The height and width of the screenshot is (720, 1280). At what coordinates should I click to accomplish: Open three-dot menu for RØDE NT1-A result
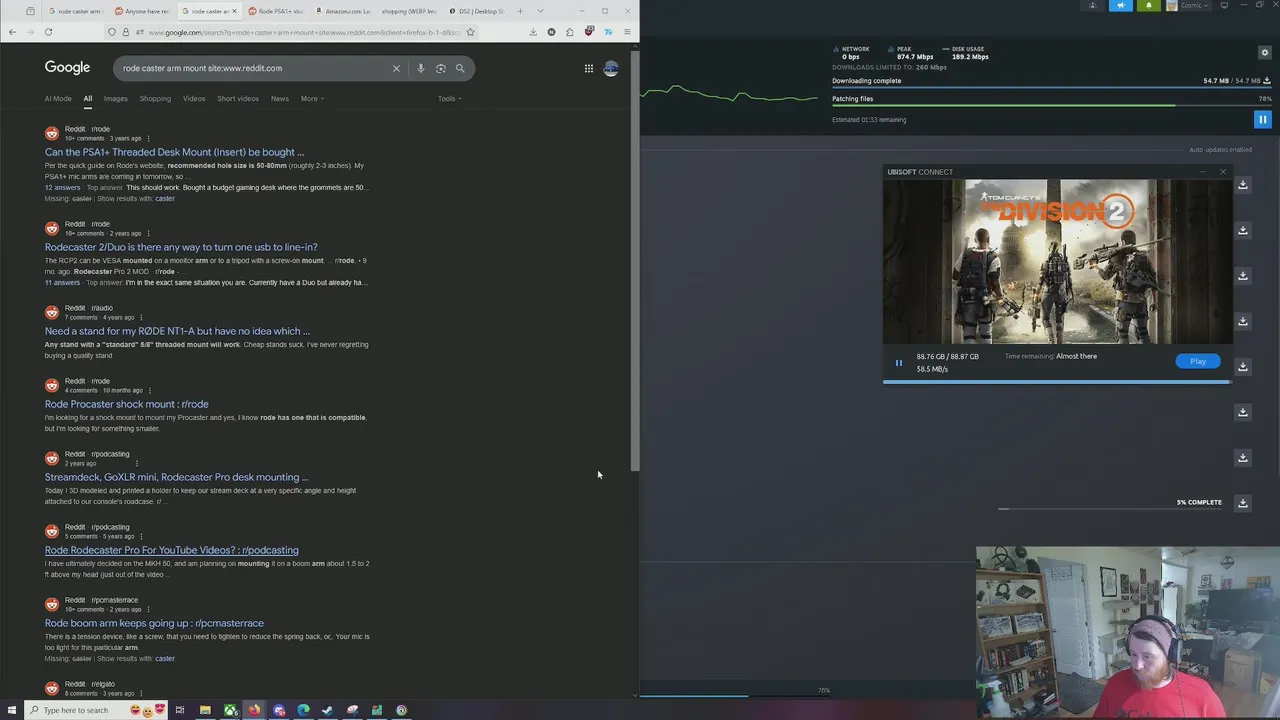141,317
